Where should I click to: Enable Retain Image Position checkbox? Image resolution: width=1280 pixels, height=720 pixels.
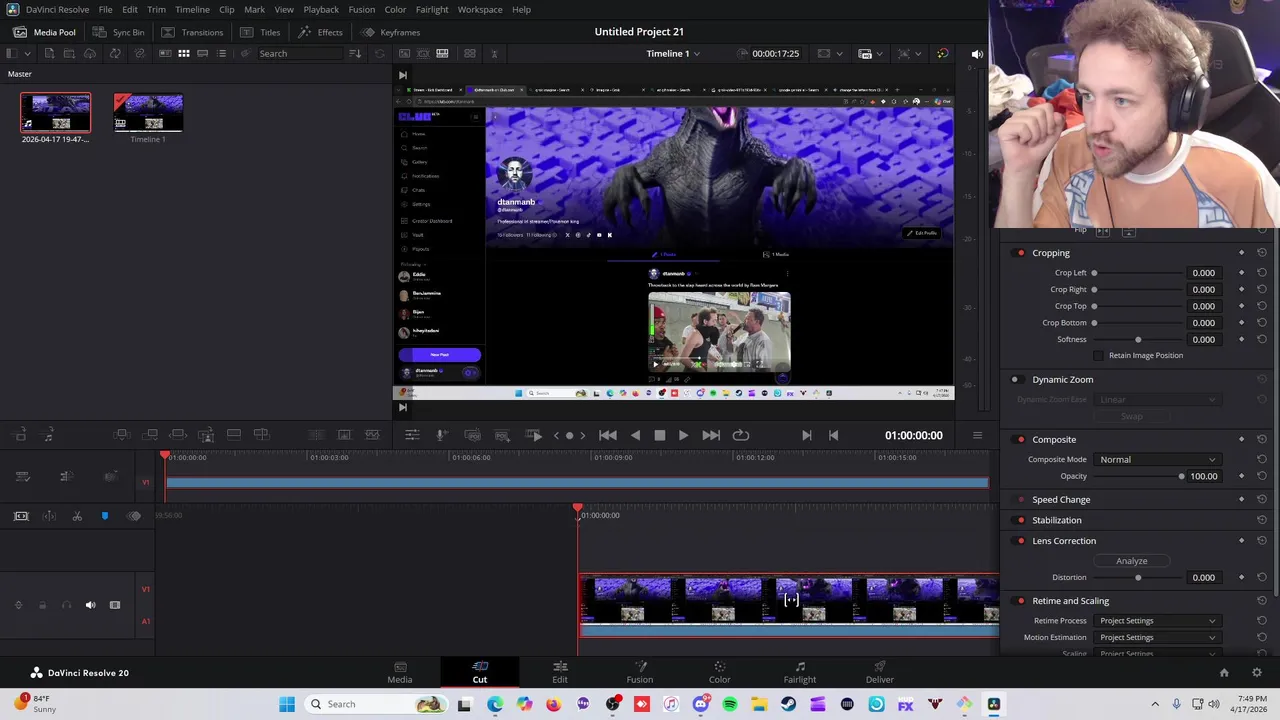(x=1099, y=356)
